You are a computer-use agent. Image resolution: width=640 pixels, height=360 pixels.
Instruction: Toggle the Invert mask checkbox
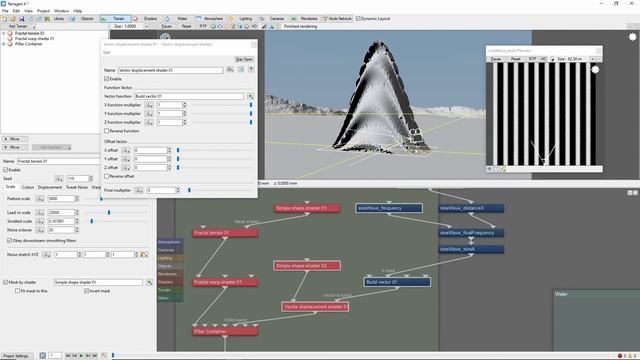(x=87, y=291)
